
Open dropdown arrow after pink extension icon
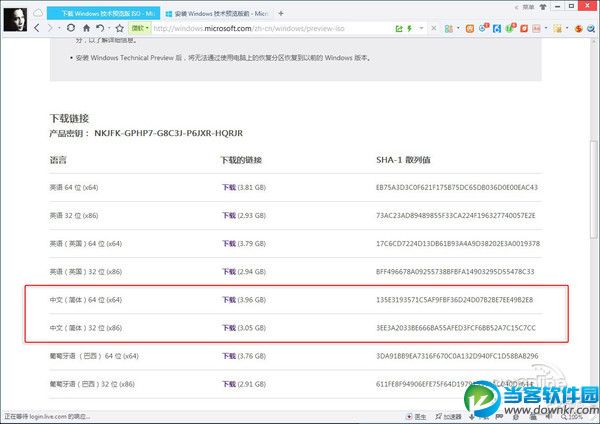(546, 28)
